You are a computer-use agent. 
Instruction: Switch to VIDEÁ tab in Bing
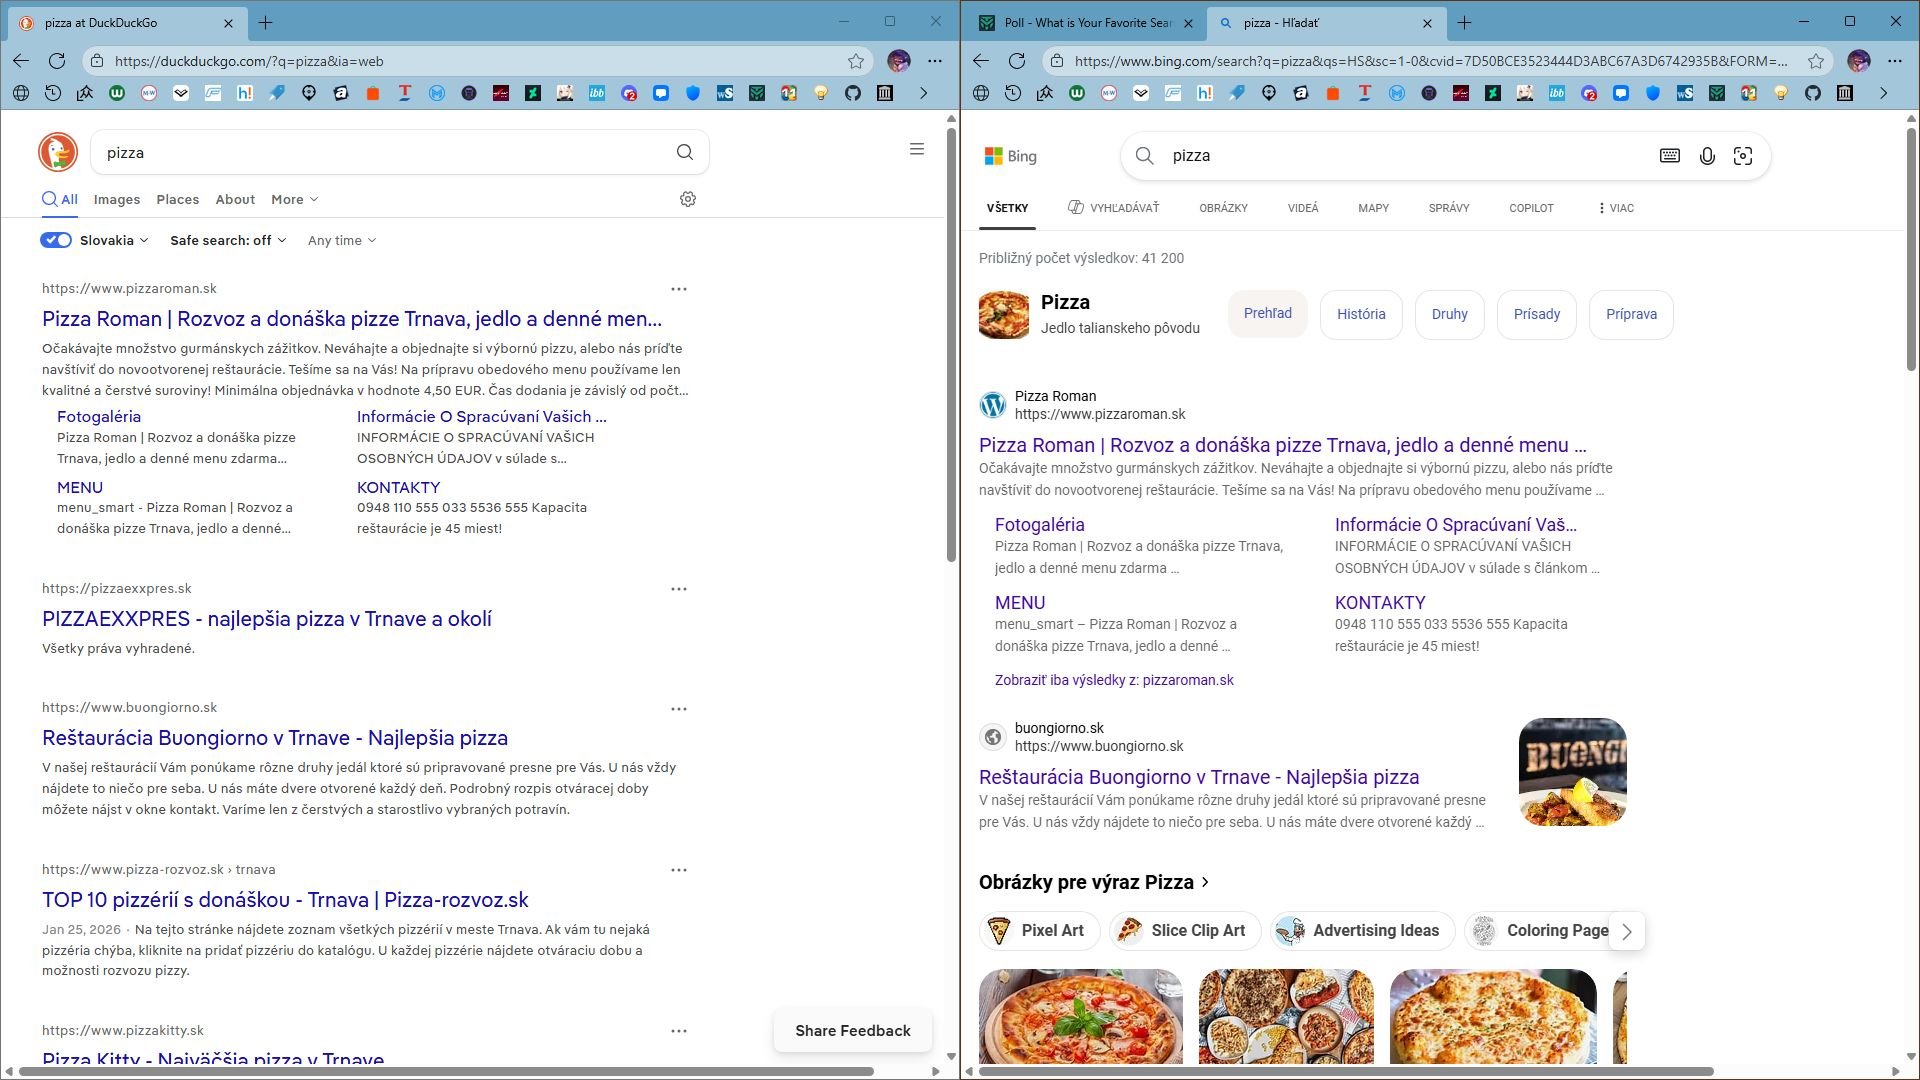(1303, 208)
